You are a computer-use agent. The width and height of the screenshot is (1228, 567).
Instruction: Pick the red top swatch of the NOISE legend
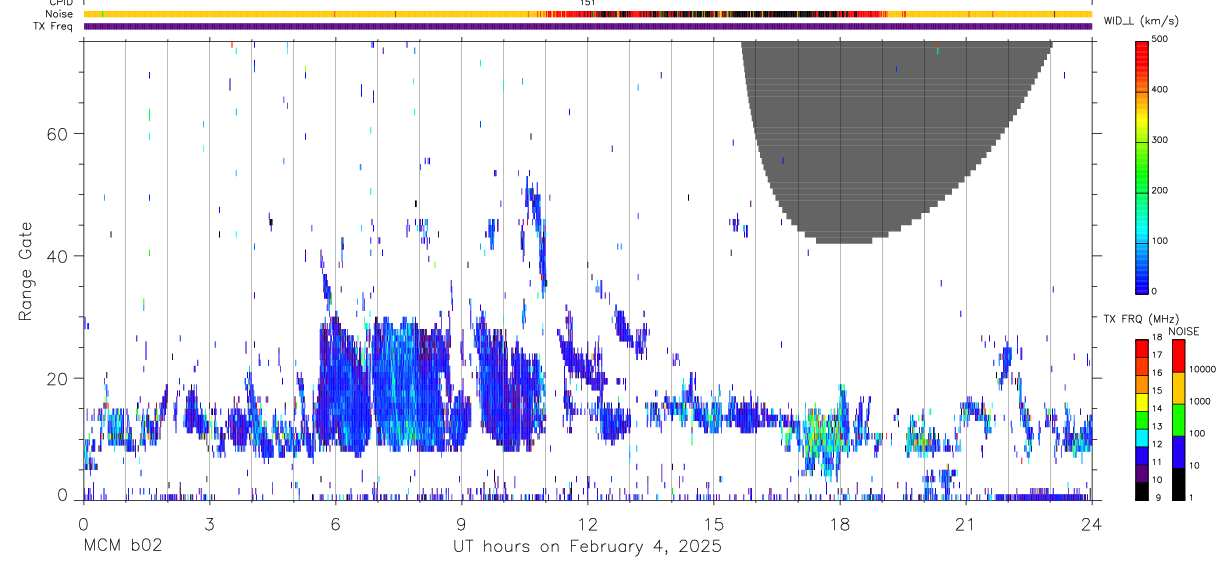(x=1178, y=356)
